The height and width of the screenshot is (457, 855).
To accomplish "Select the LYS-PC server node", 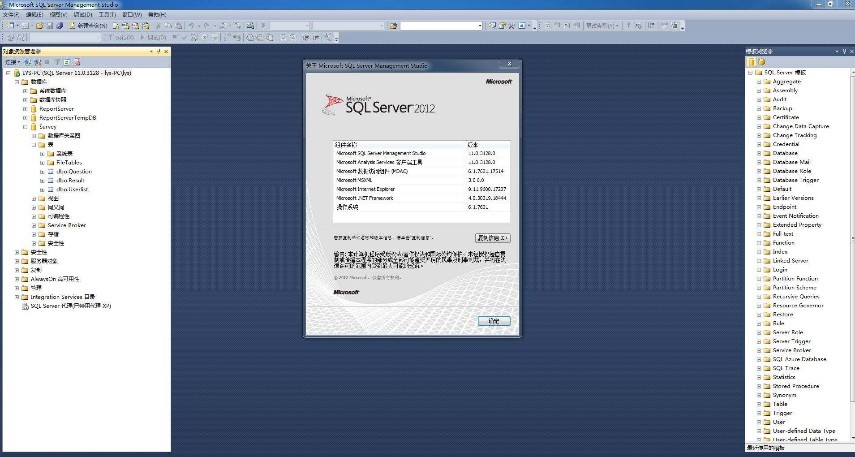I will coord(77,73).
